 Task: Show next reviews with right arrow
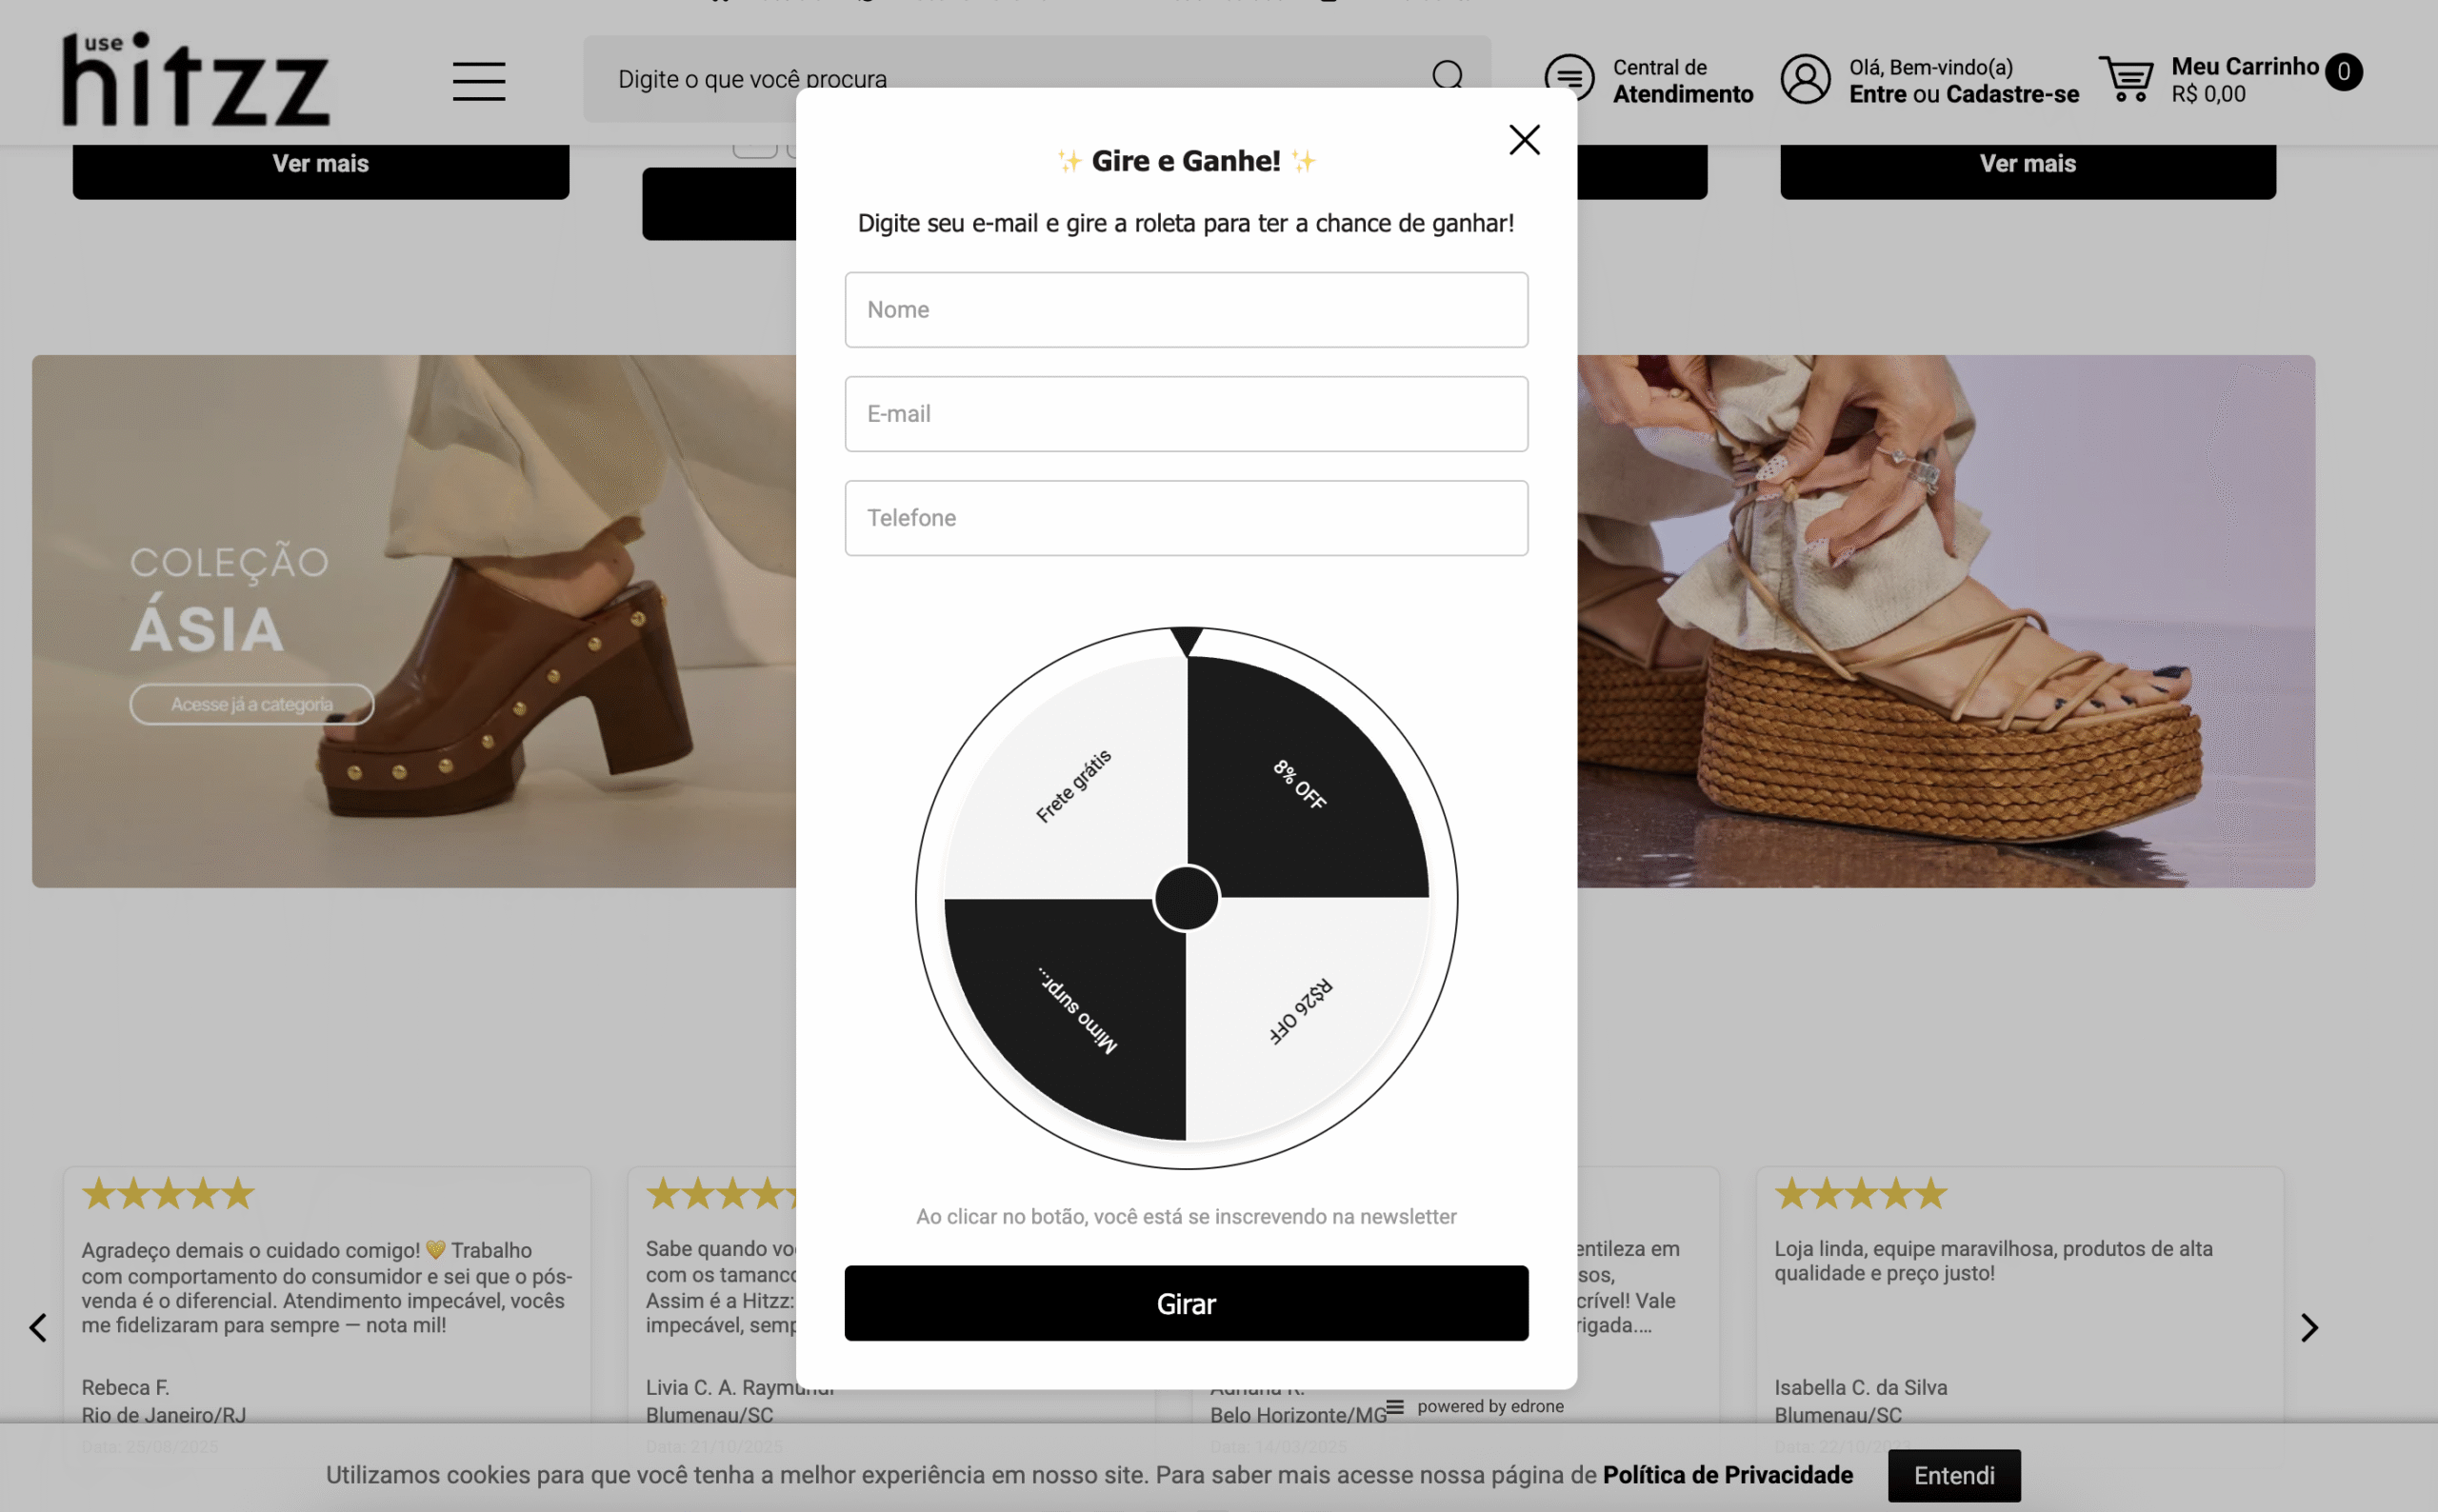point(2309,1328)
